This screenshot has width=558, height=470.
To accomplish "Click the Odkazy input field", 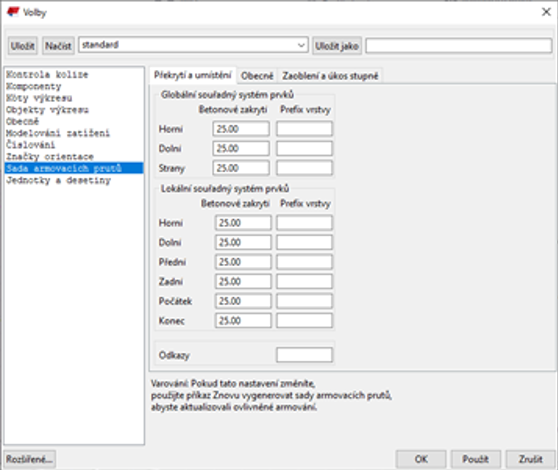I will point(304,355).
